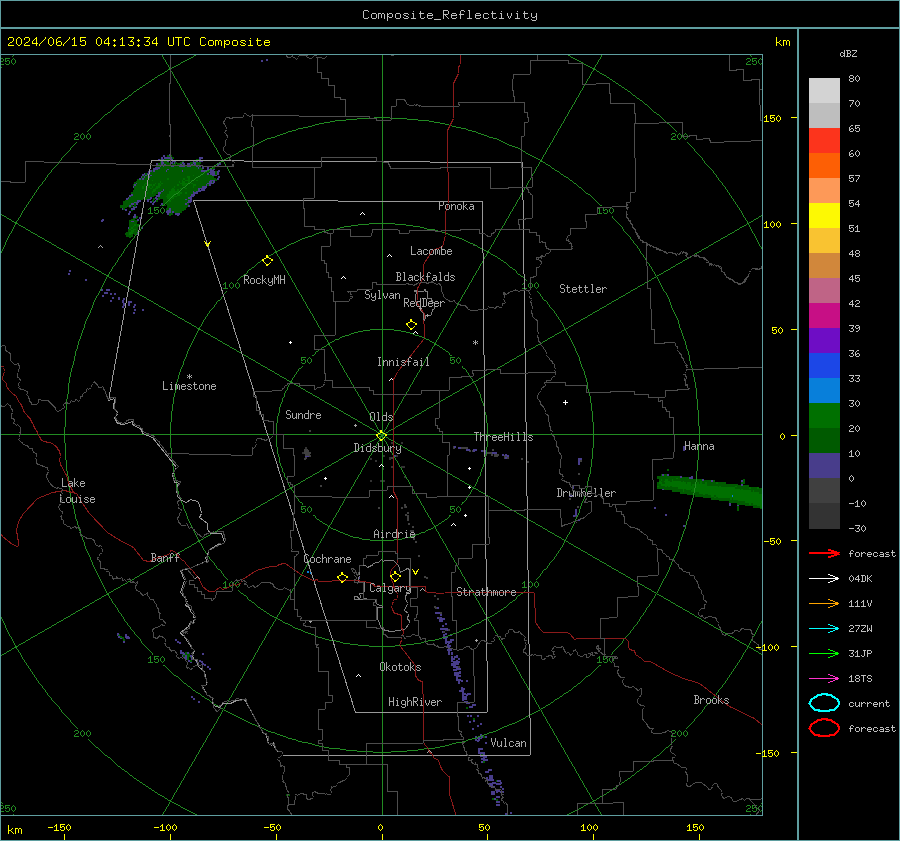
Task: Select the Olds label
Action: point(381,417)
